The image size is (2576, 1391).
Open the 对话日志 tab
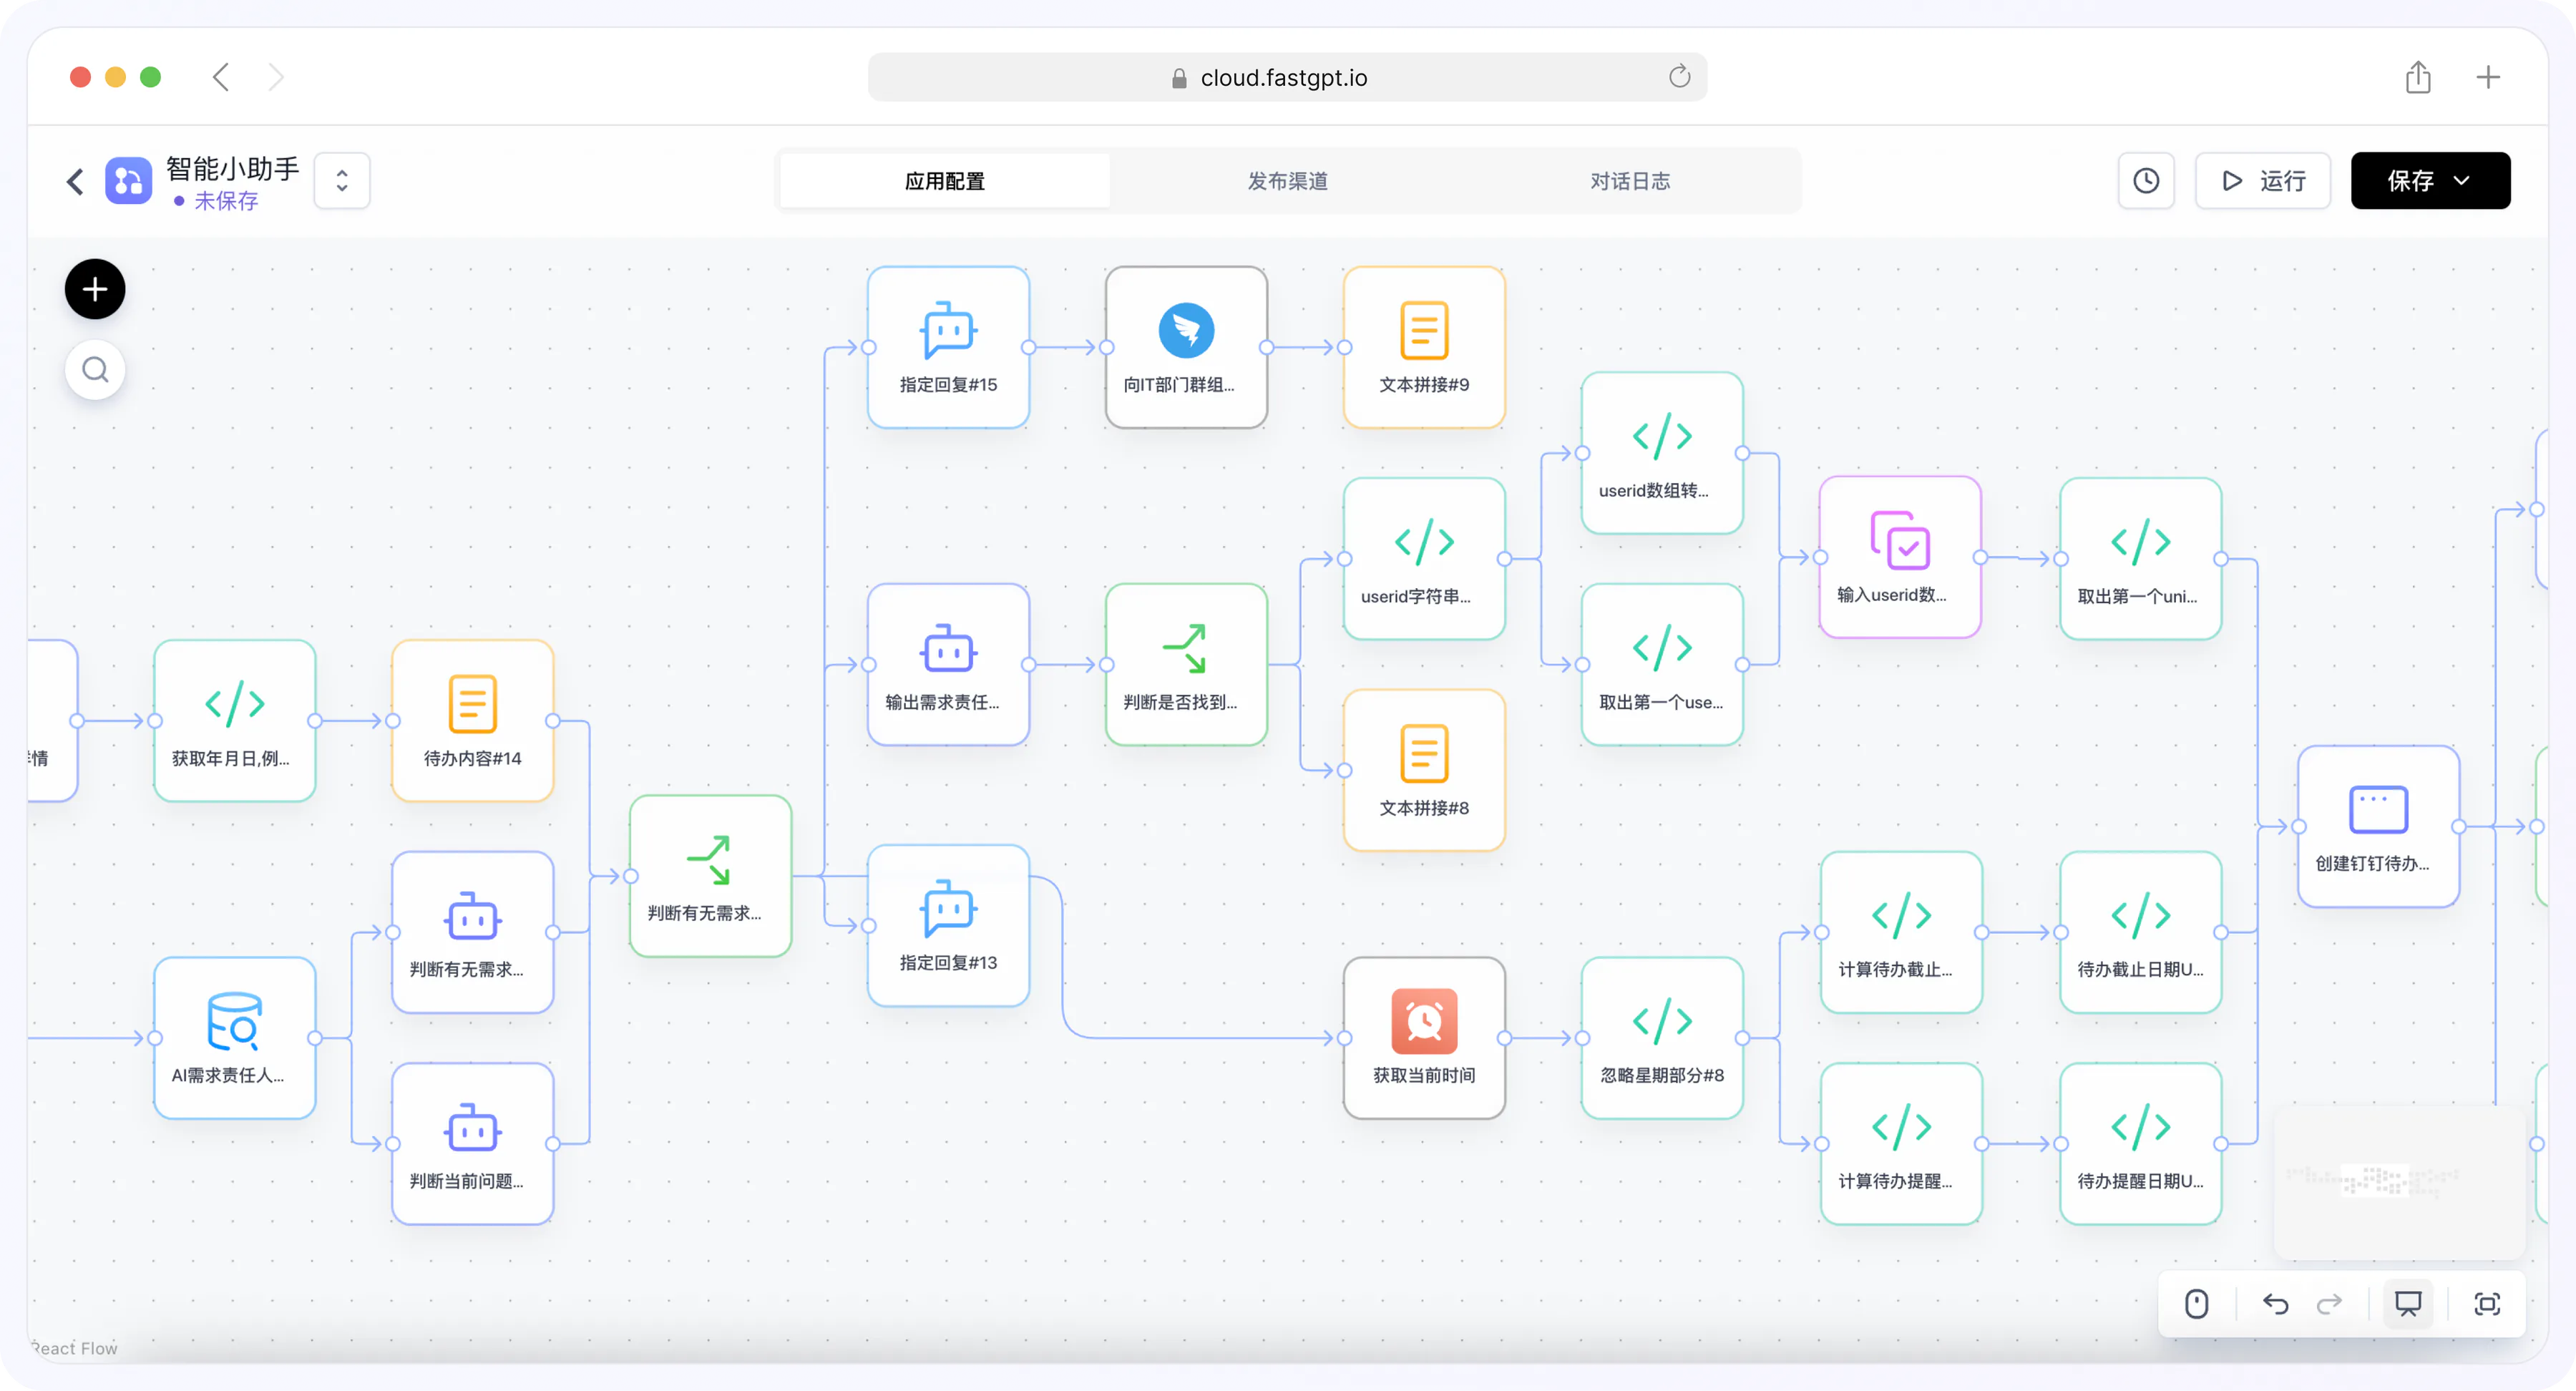pos(1630,181)
